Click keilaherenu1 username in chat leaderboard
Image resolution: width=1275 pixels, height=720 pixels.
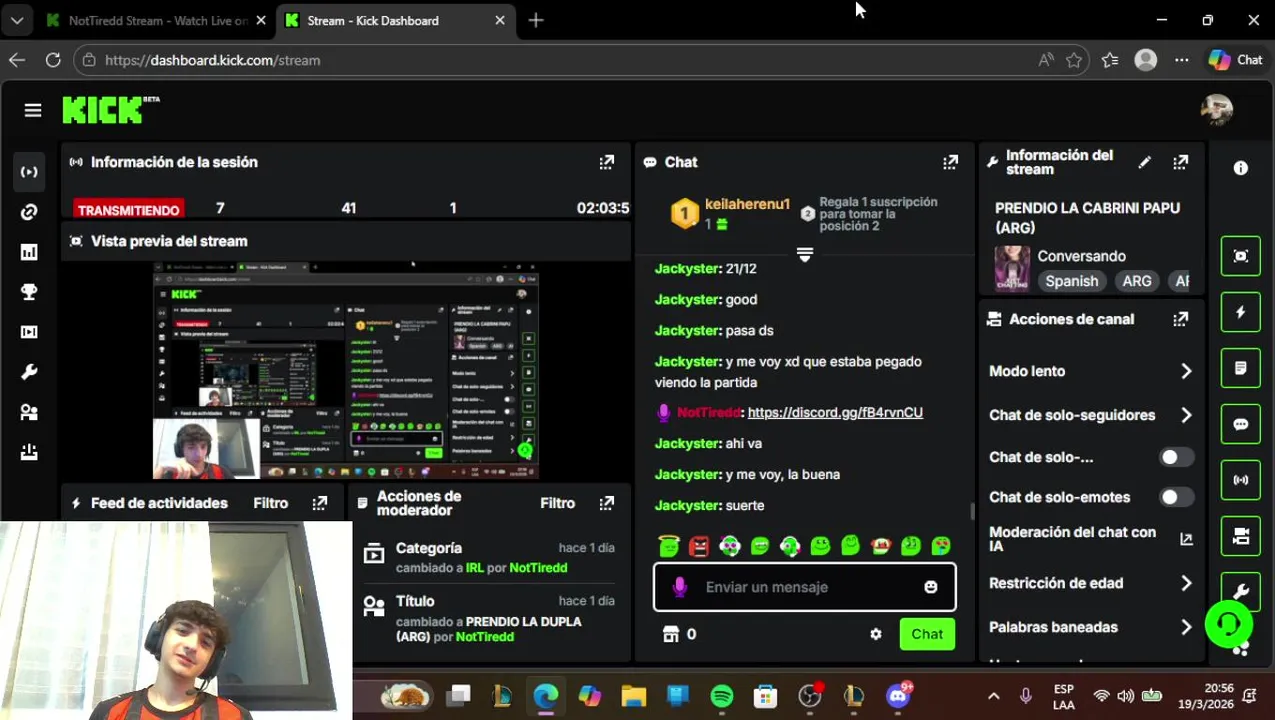point(747,204)
